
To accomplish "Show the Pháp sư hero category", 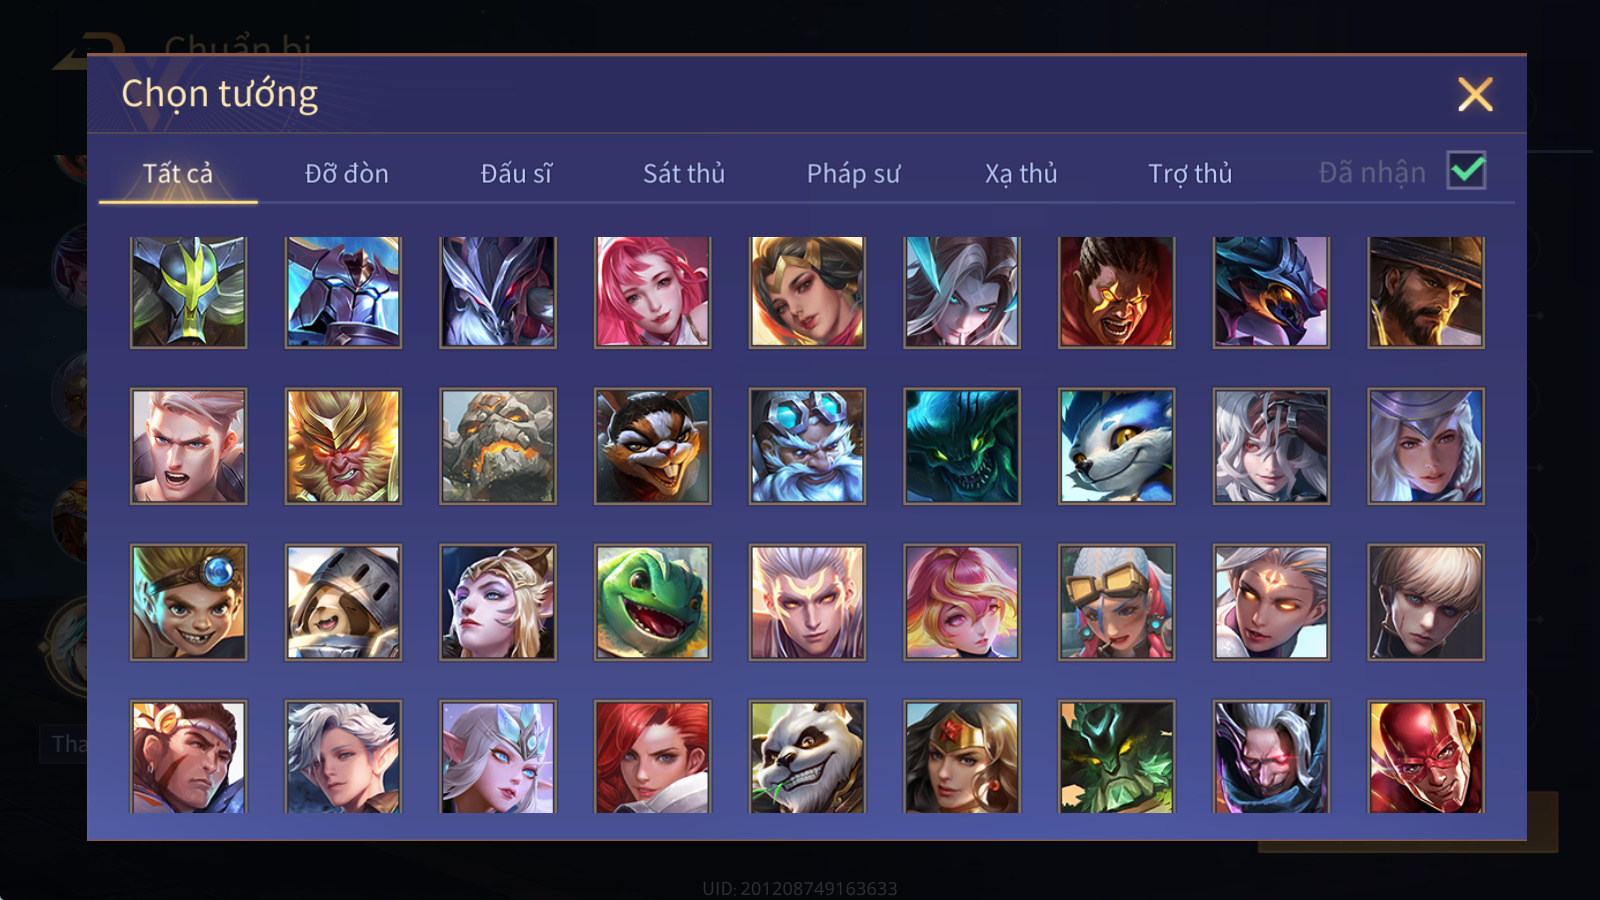I will pyautogui.click(x=853, y=173).
